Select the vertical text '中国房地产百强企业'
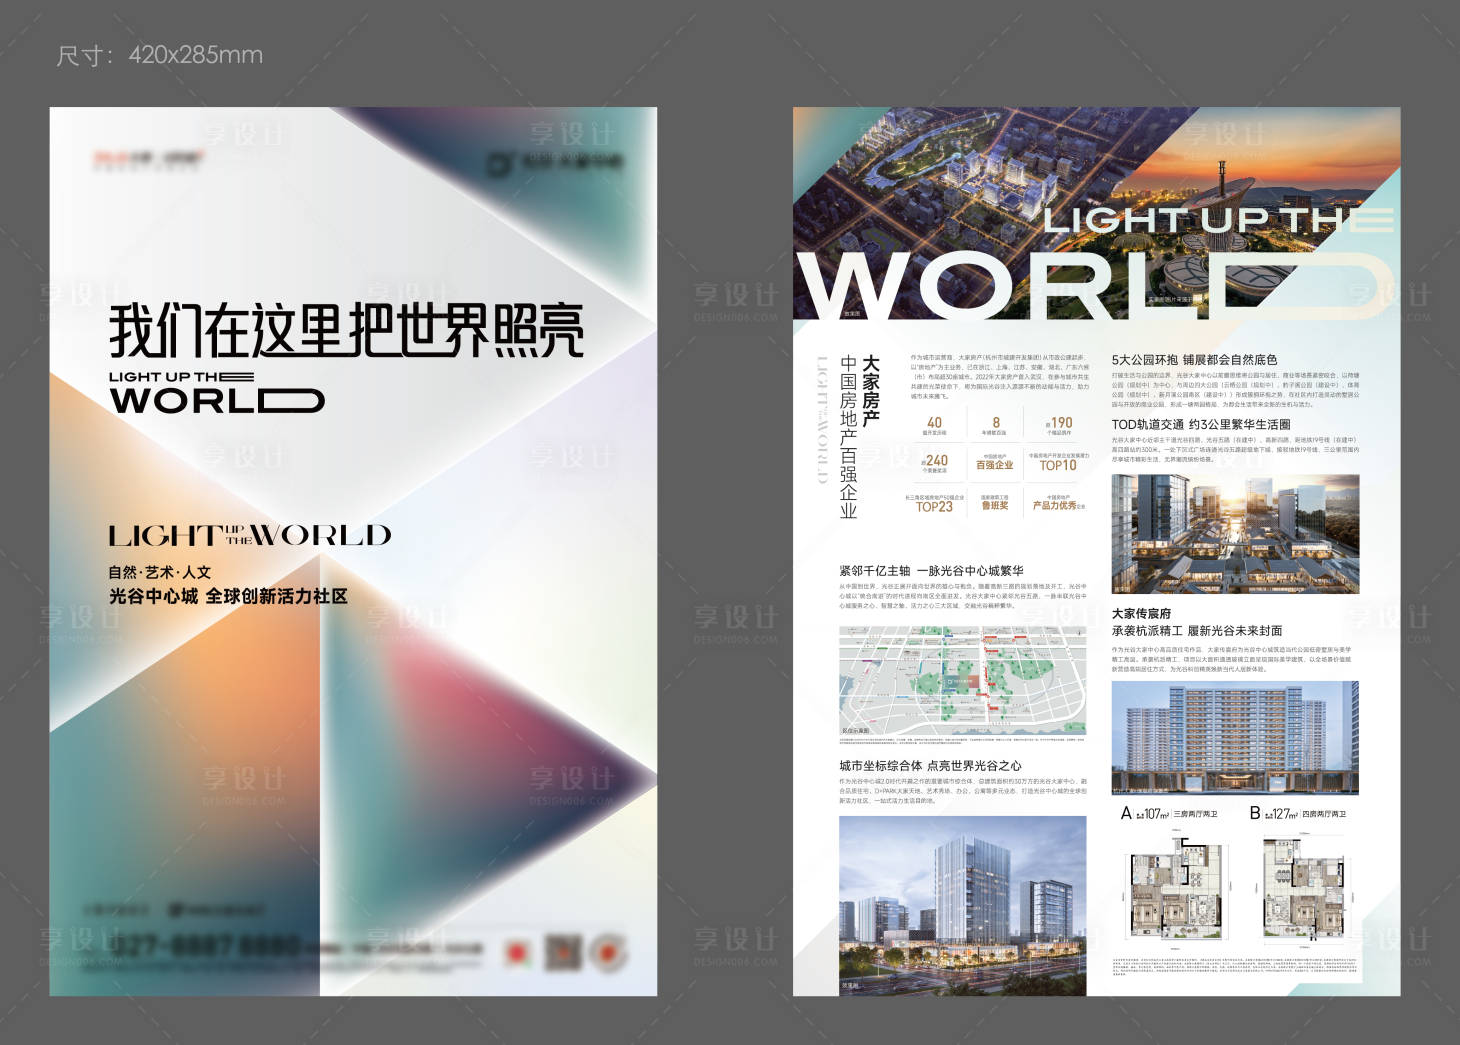1460x1045 pixels. pos(849,437)
